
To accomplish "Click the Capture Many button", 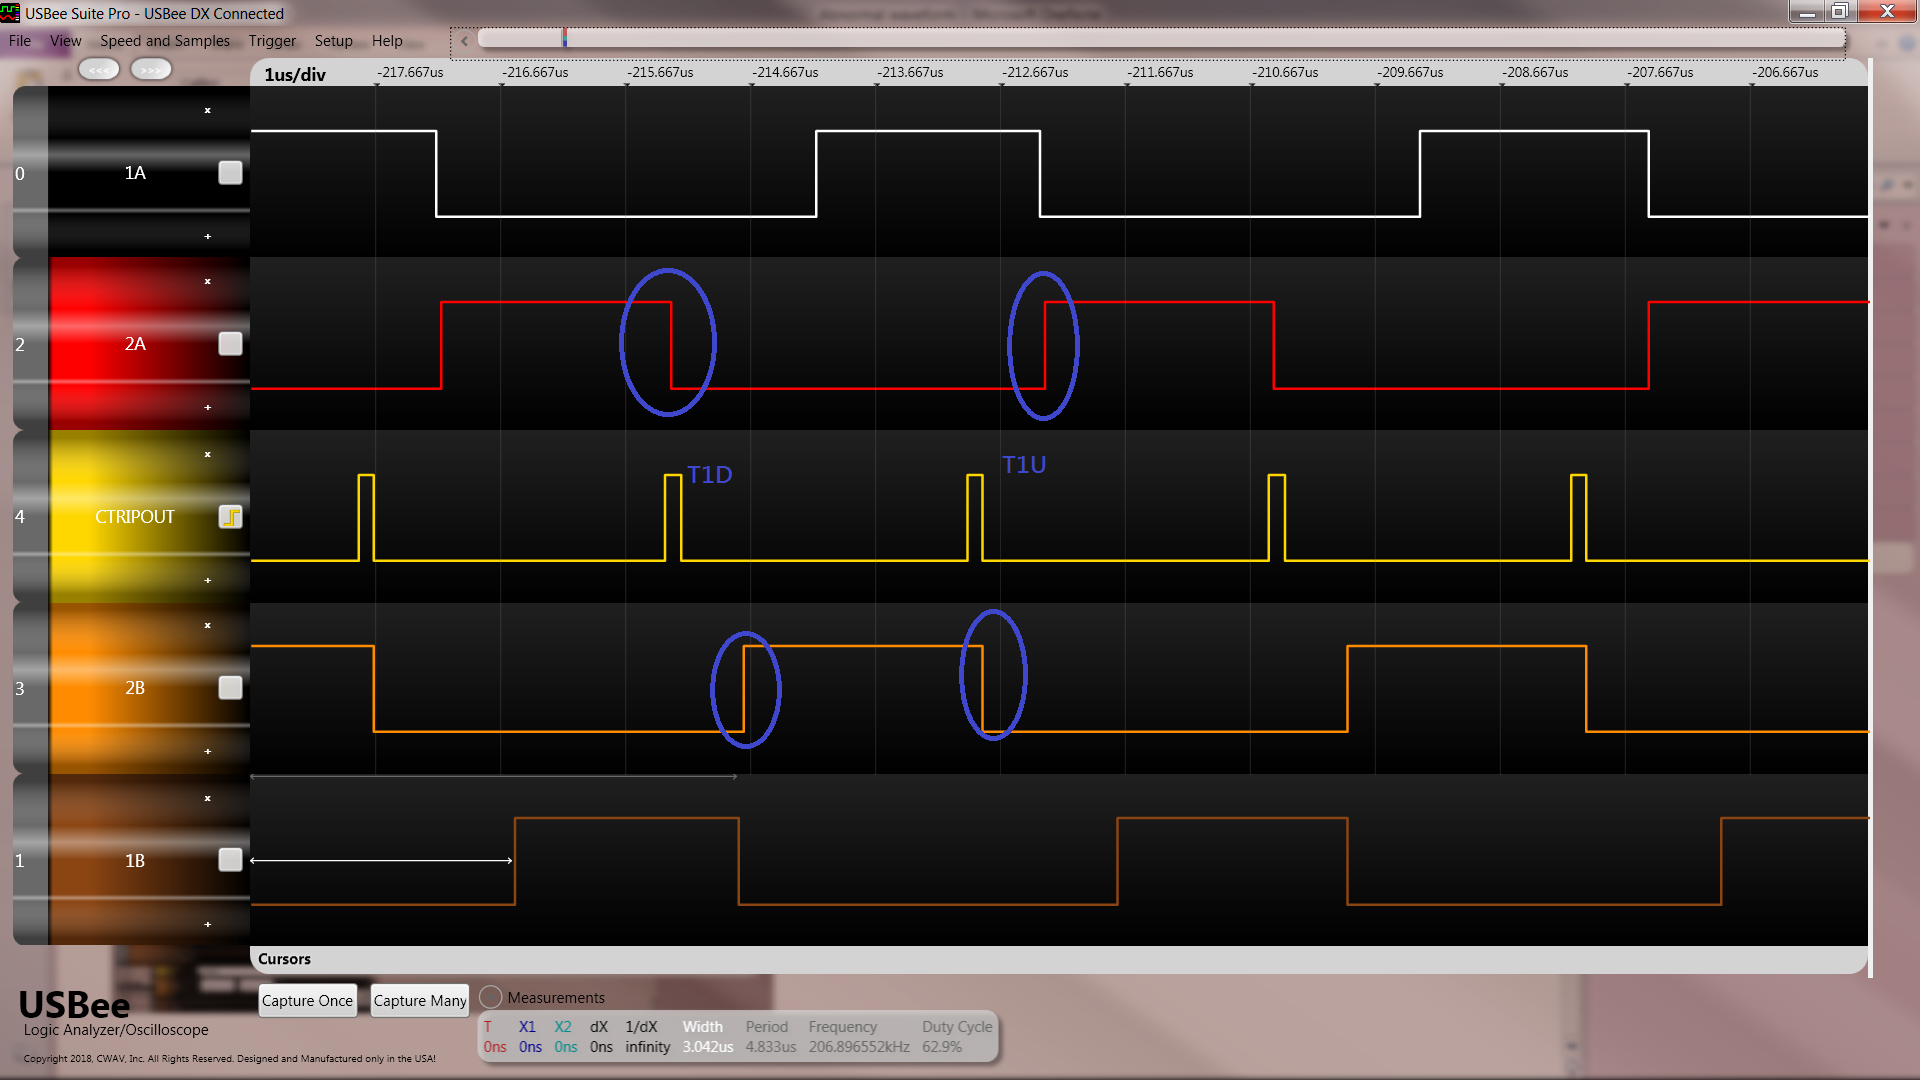I will click(x=420, y=1001).
